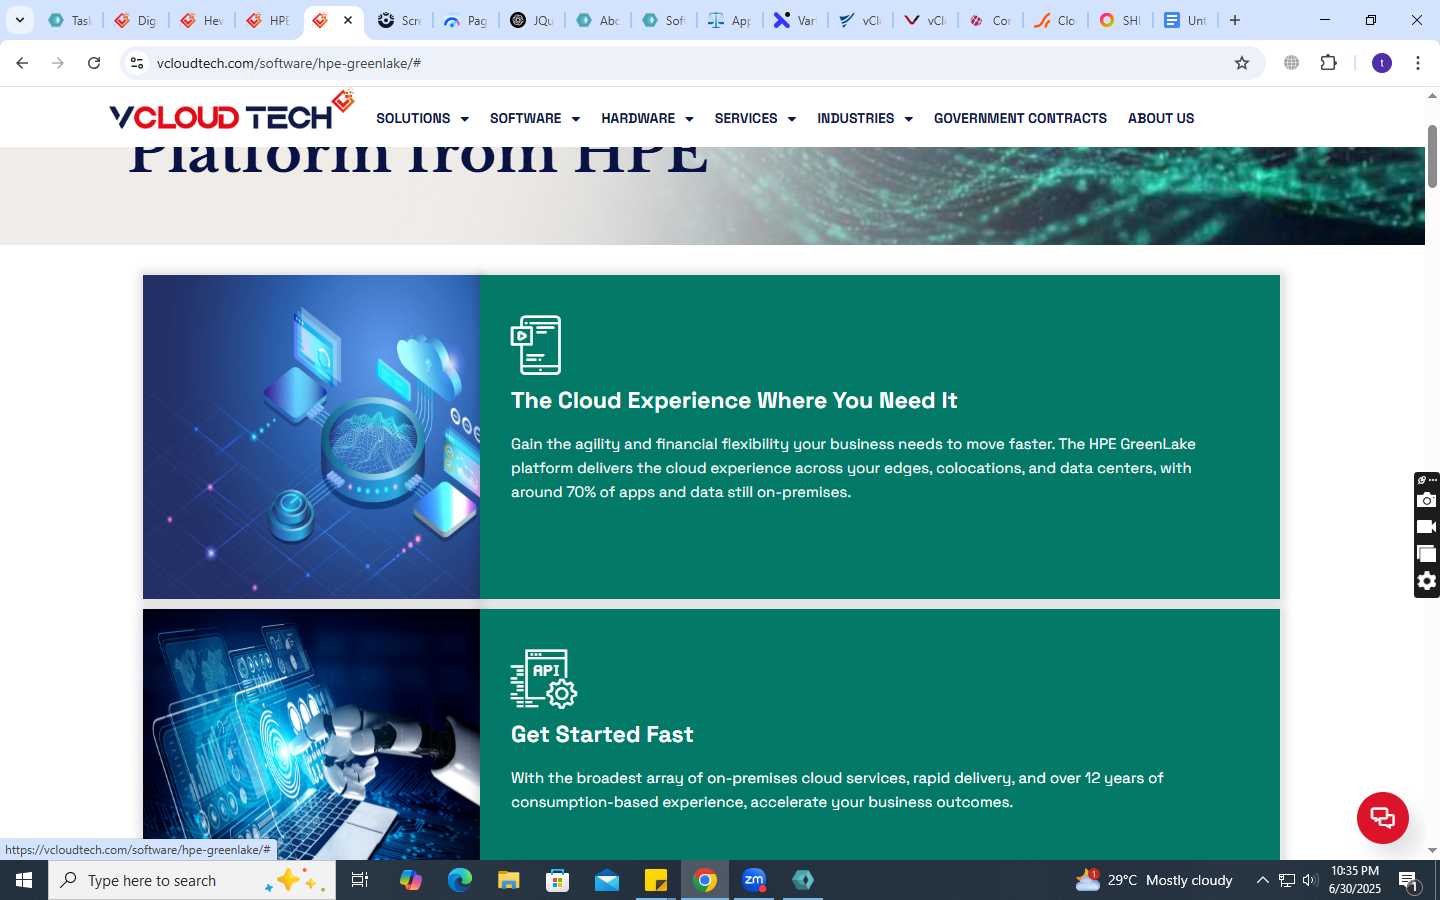View site information icon in address bar

coord(137,63)
